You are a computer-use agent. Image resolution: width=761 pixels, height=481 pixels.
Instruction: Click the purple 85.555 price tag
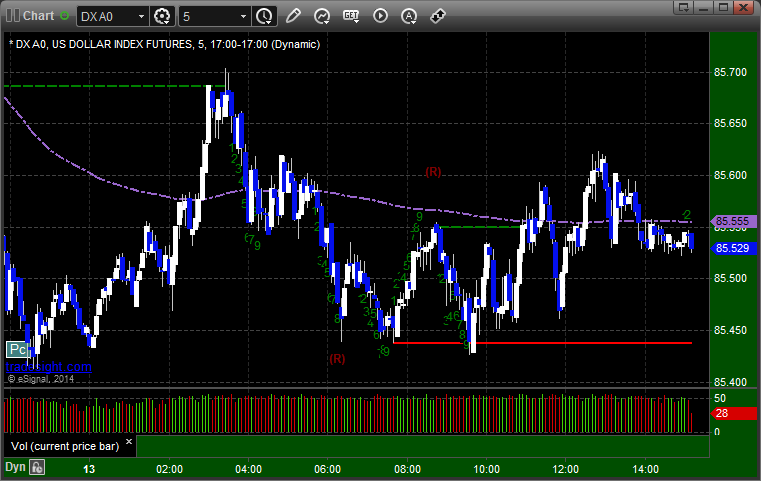click(733, 221)
